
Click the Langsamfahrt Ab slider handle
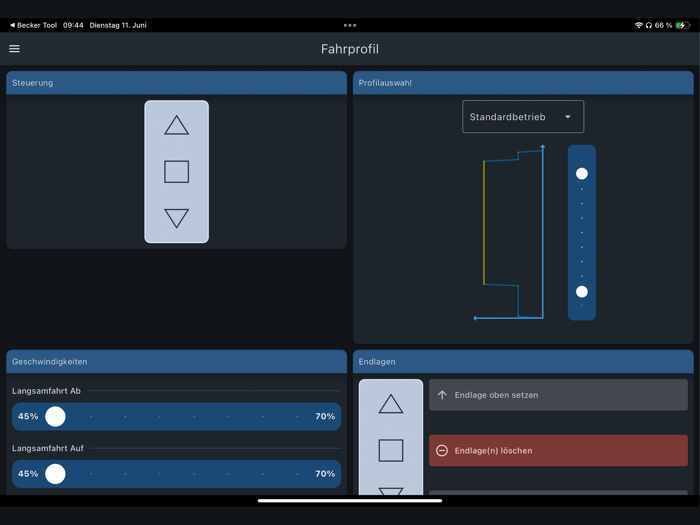point(55,417)
